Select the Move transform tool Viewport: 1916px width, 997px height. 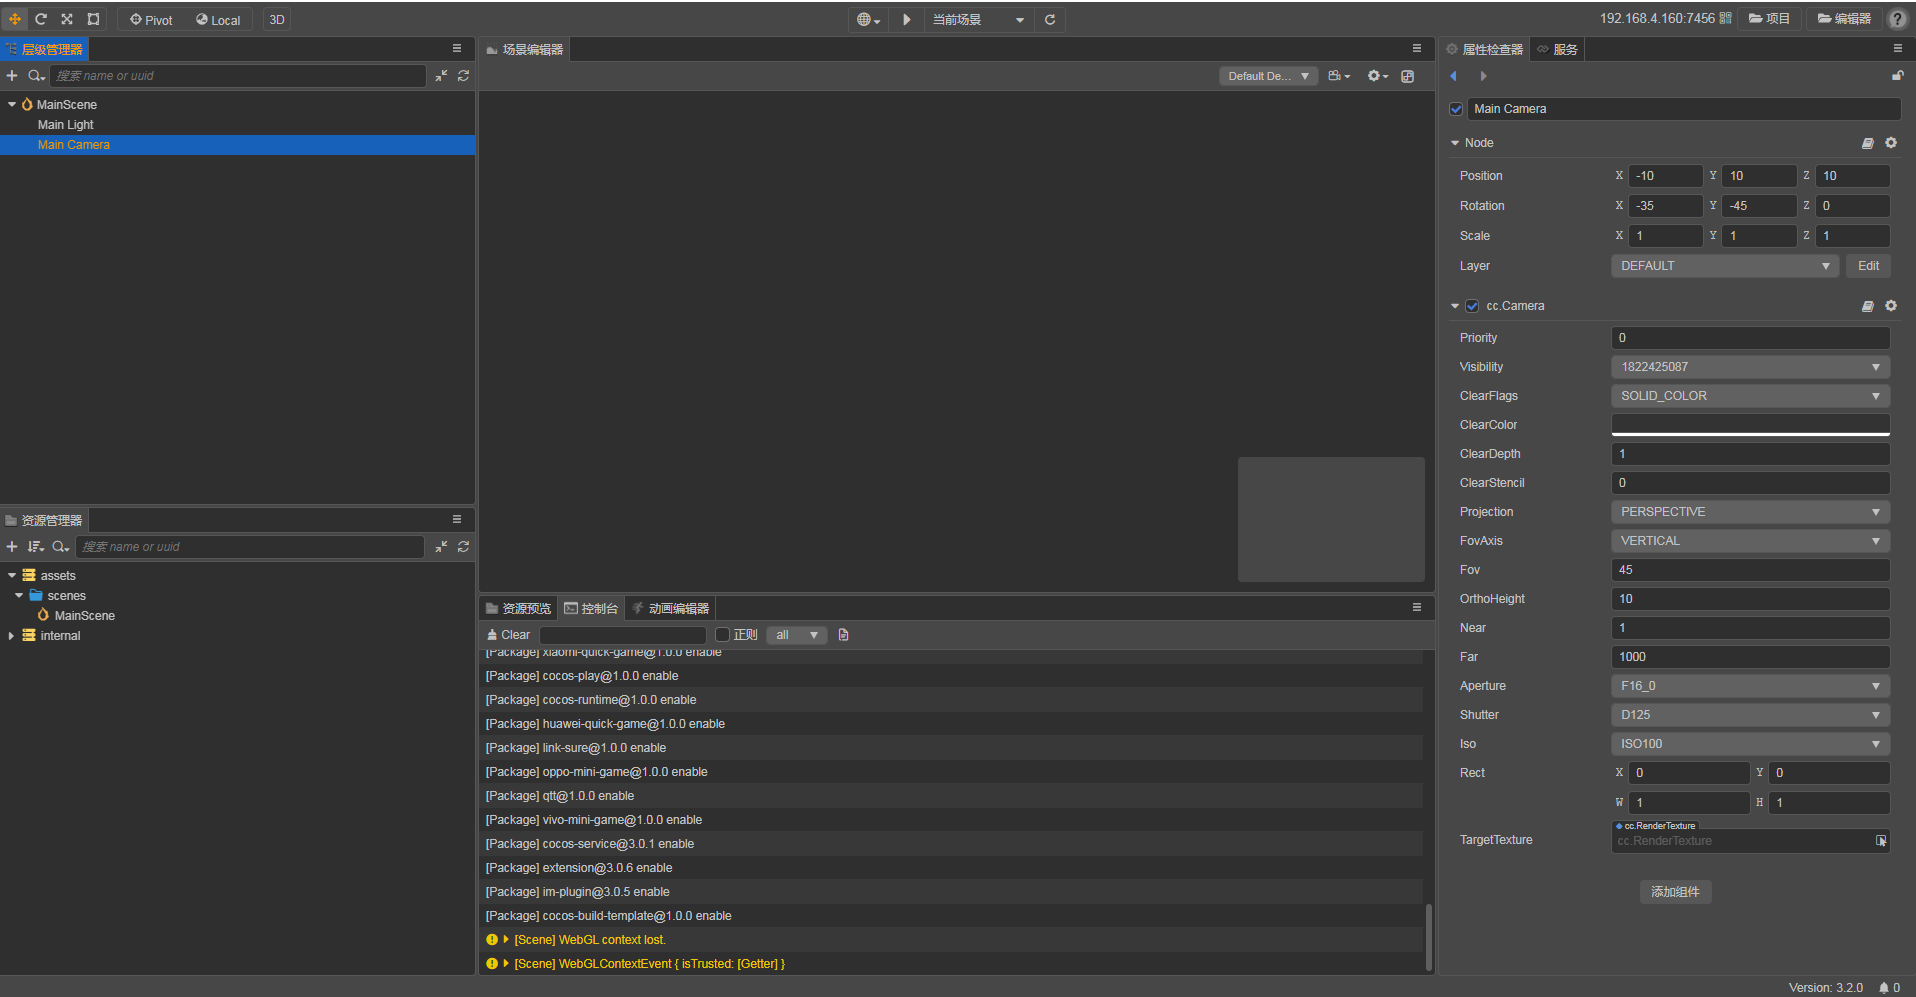[x=15, y=19]
